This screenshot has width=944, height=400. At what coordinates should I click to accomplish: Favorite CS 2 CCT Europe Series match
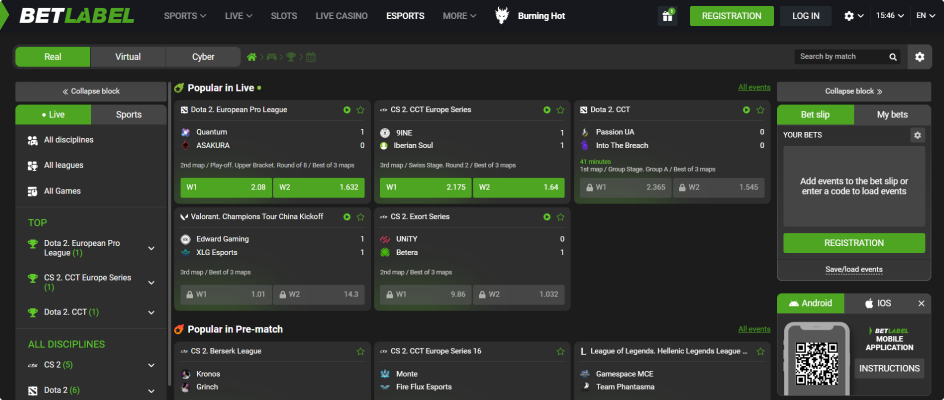click(x=560, y=110)
